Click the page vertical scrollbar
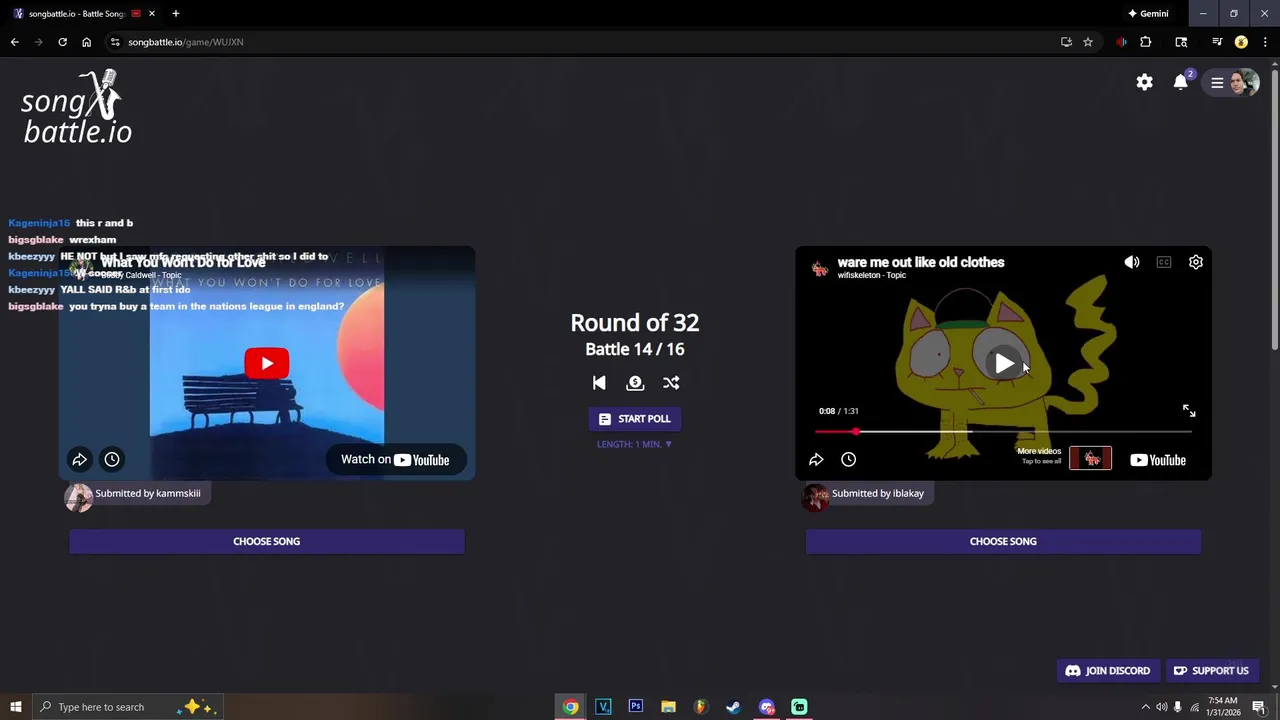This screenshot has height=720, width=1280. click(1274, 210)
